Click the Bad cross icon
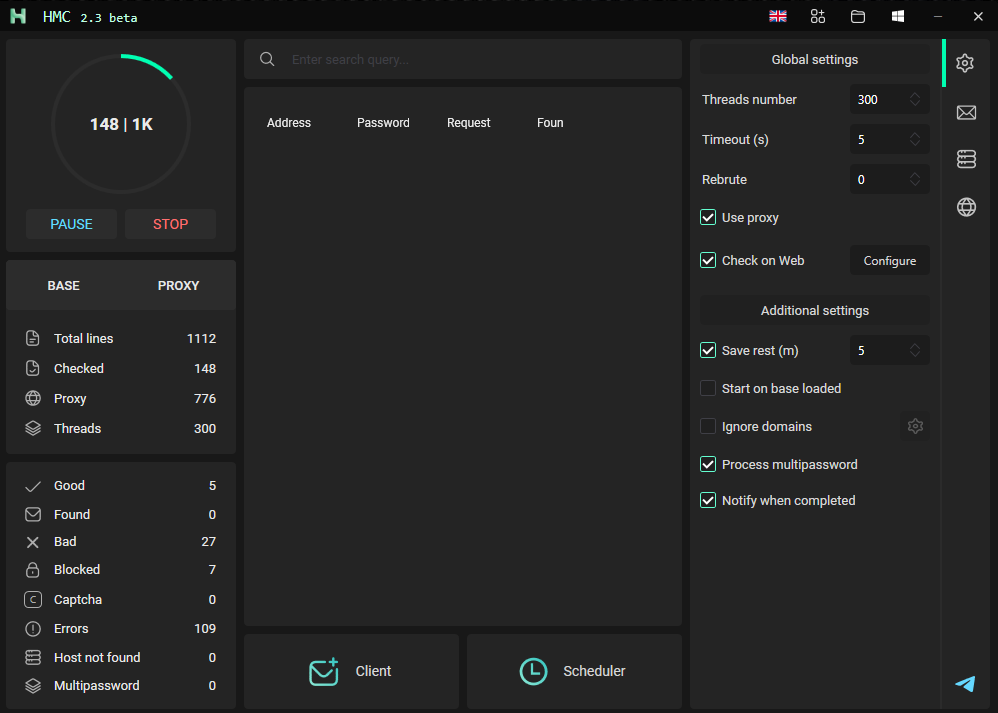 point(32,542)
